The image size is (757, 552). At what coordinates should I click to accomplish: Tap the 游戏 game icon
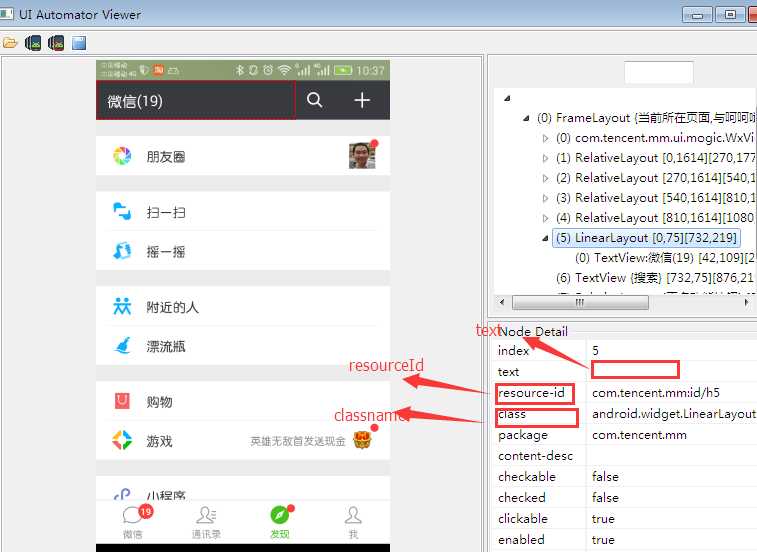[x=122, y=440]
